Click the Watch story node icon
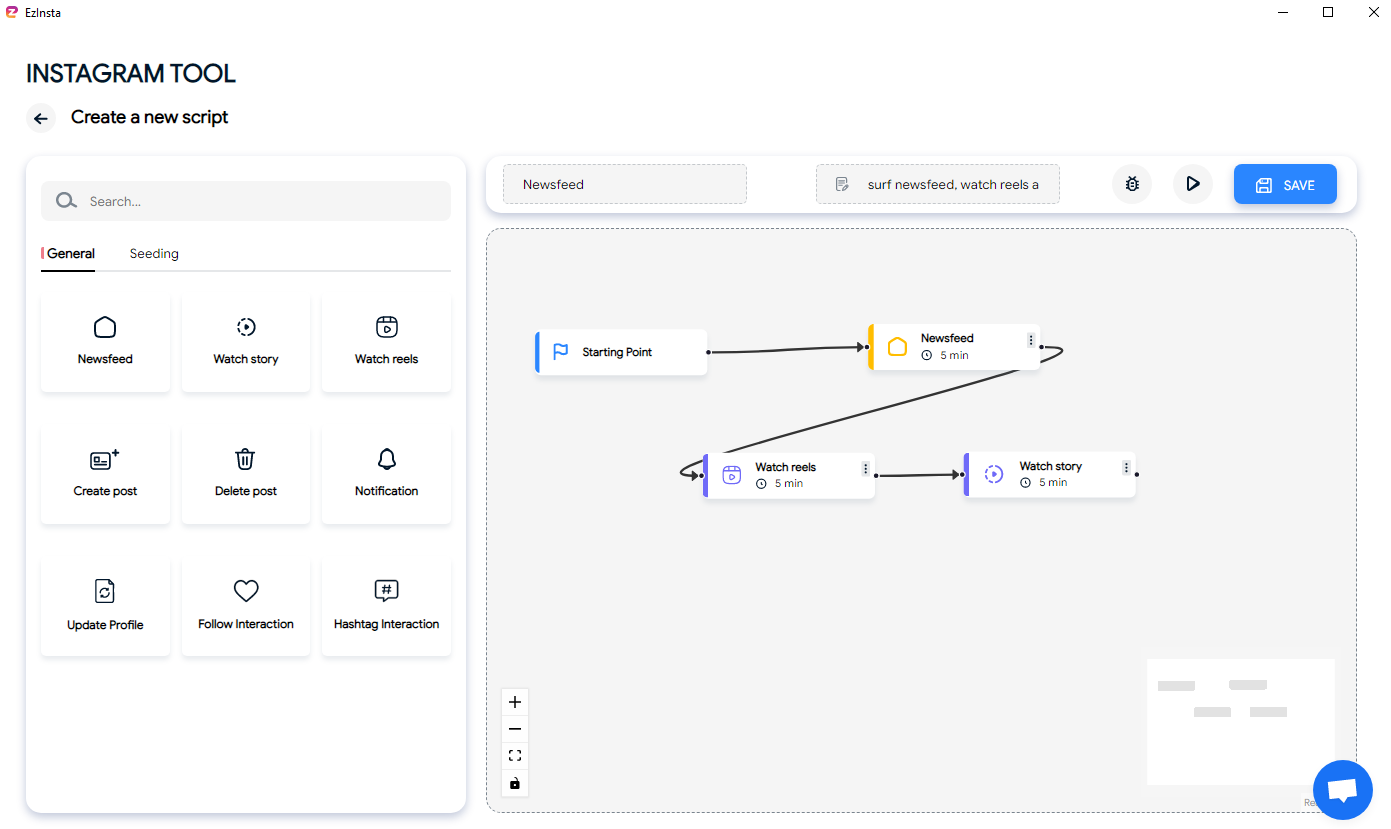The height and width of the screenshot is (829, 1391). [x=994, y=475]
